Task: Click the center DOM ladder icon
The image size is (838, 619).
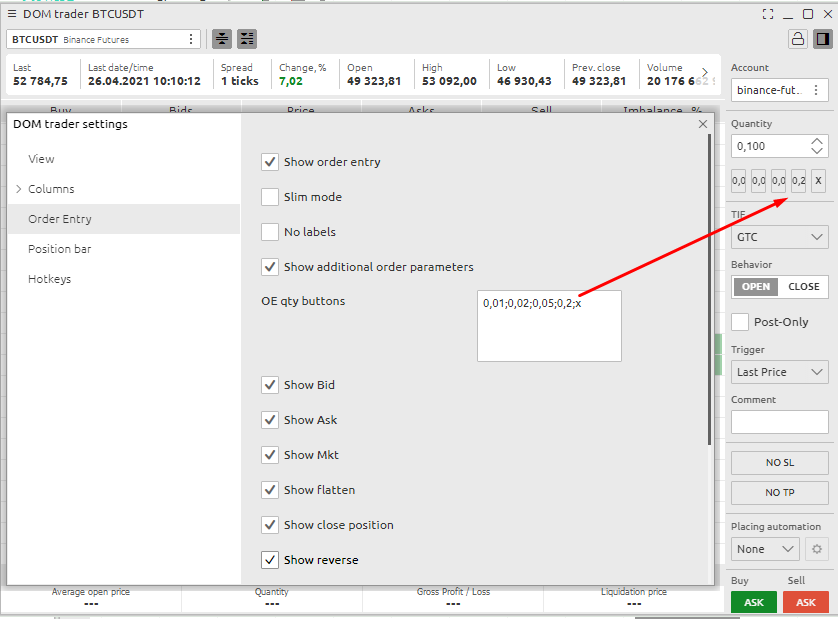Action: 222,39
